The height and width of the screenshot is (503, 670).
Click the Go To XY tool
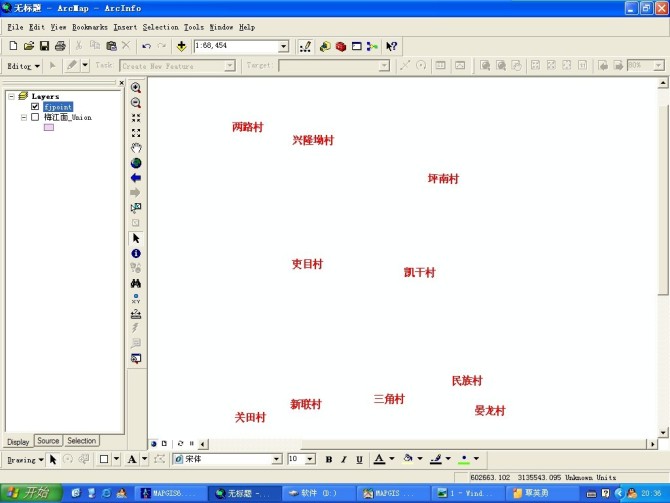(x=136, y=298)
